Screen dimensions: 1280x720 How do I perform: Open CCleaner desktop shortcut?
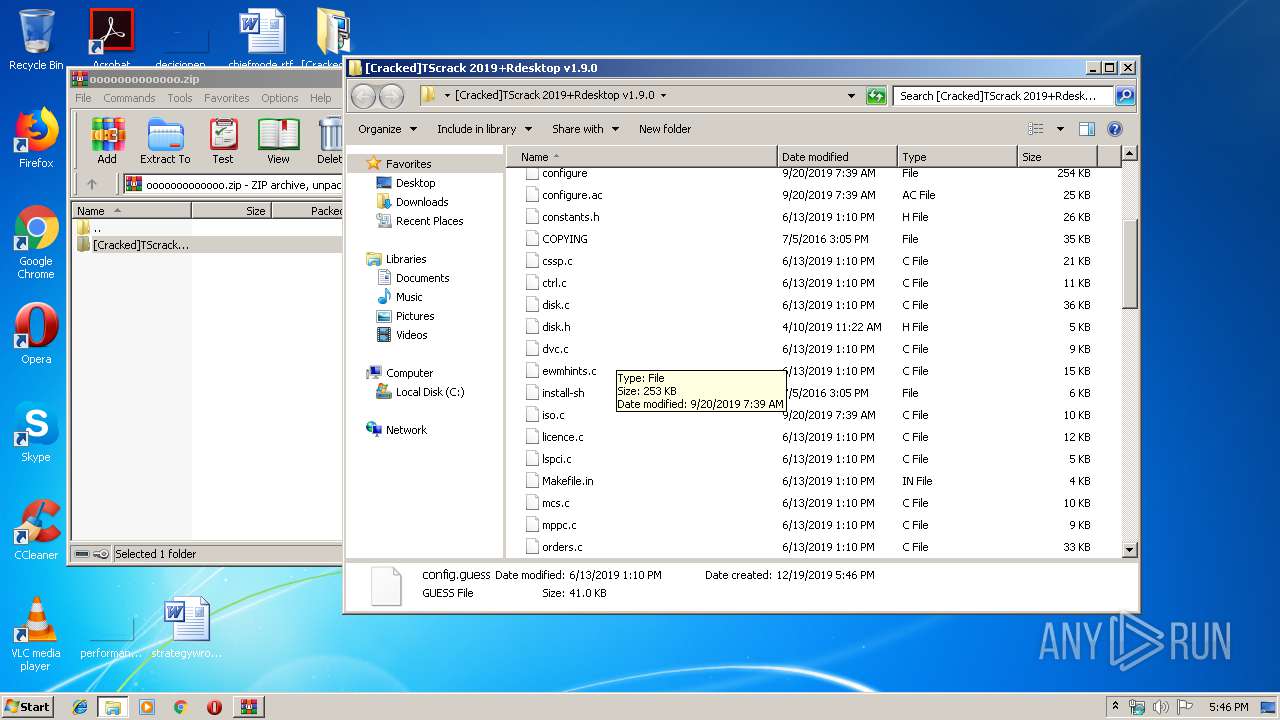tap(36, 530)
